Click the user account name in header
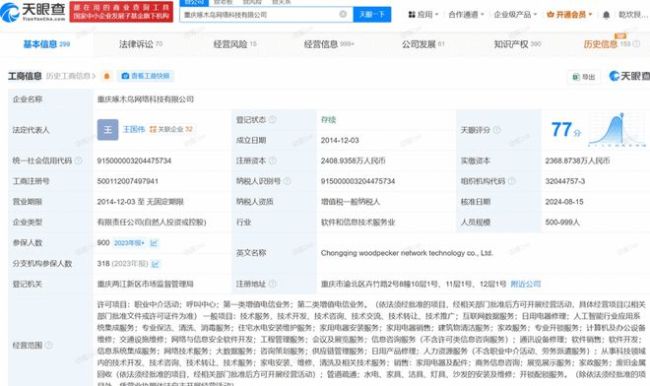 tap(633, 15)
